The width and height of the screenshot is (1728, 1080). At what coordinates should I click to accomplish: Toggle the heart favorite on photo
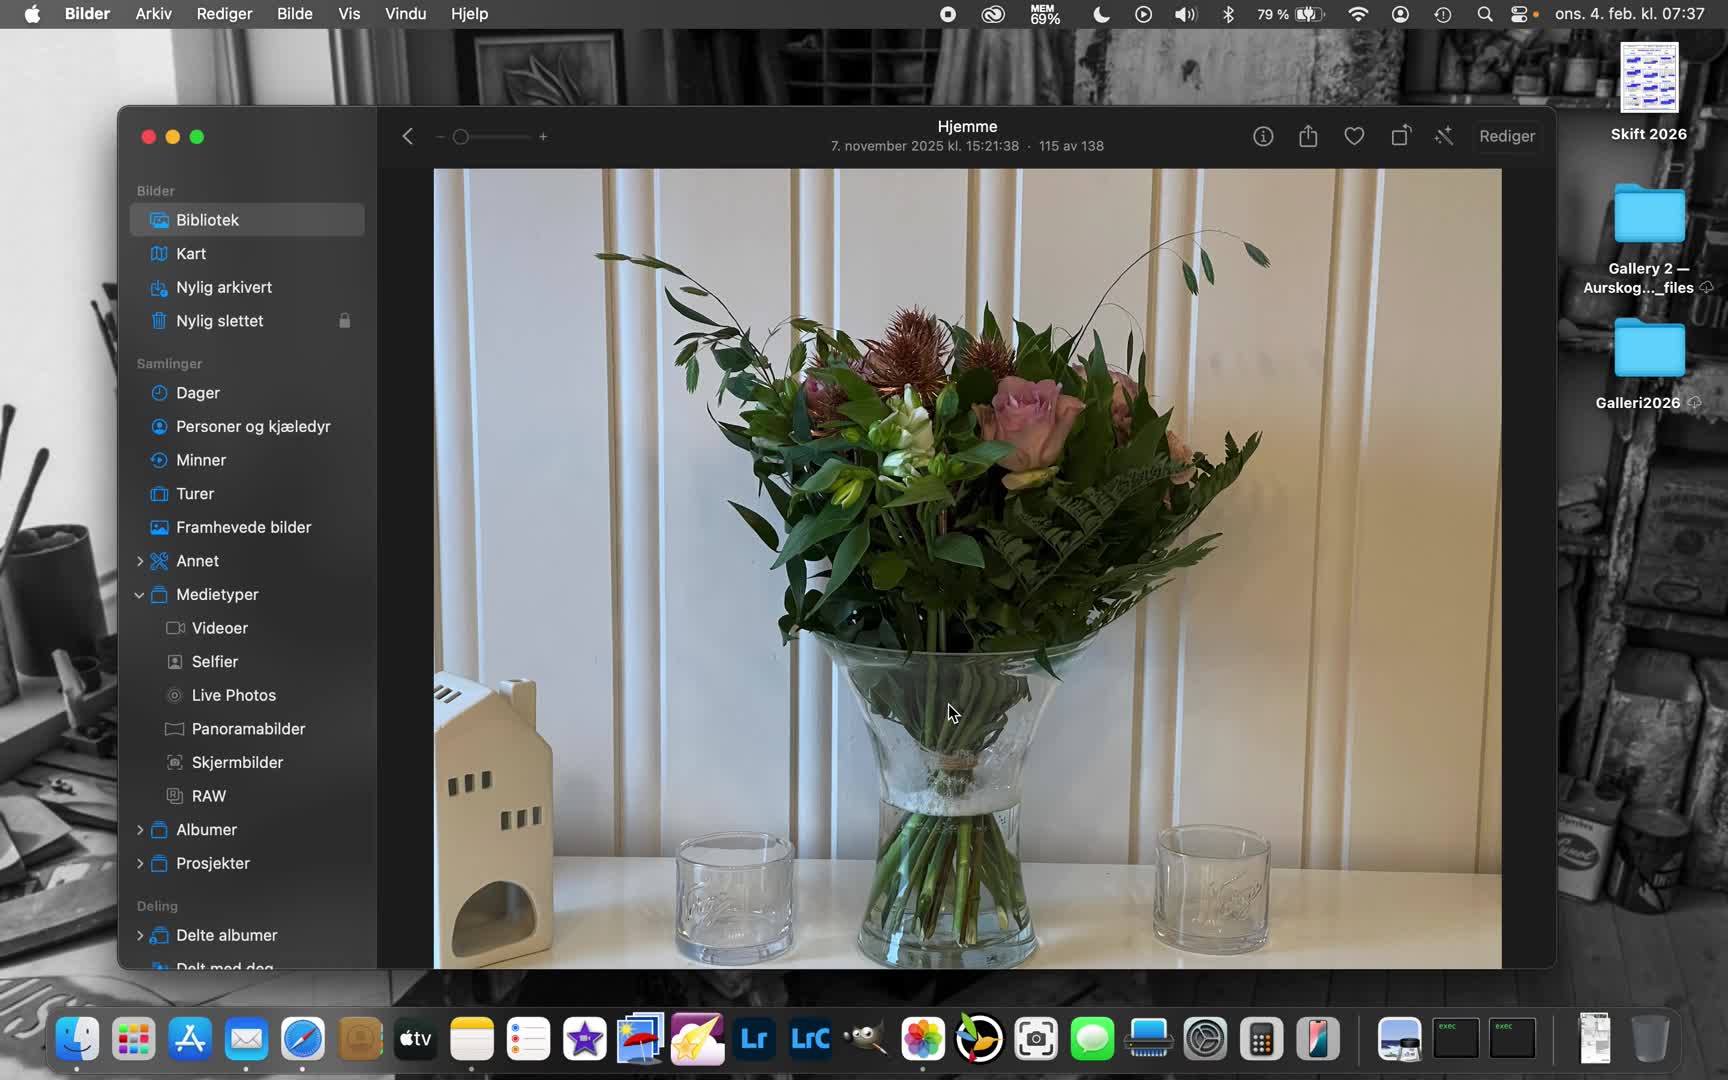click(1354, 136)
